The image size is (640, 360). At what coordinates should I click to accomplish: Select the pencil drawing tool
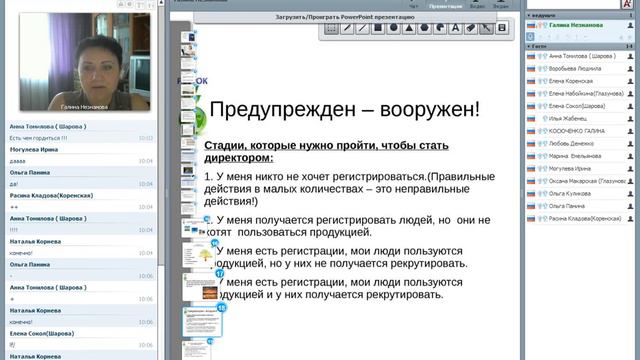[347, 28]
